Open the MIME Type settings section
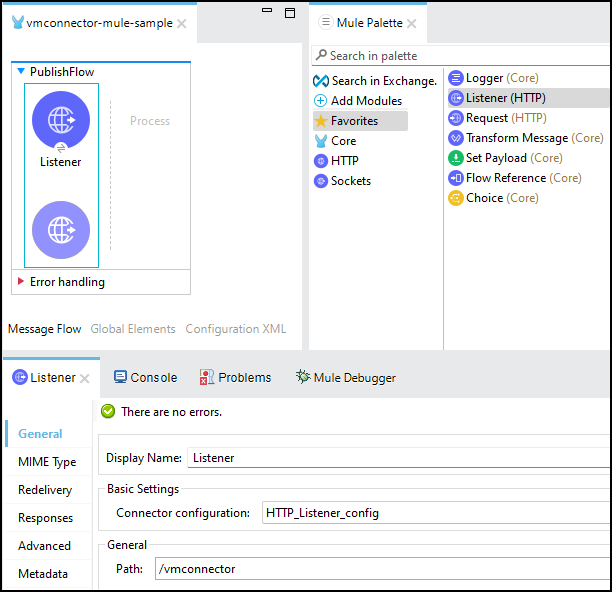The image size is (612, 592). click(47, 462)
